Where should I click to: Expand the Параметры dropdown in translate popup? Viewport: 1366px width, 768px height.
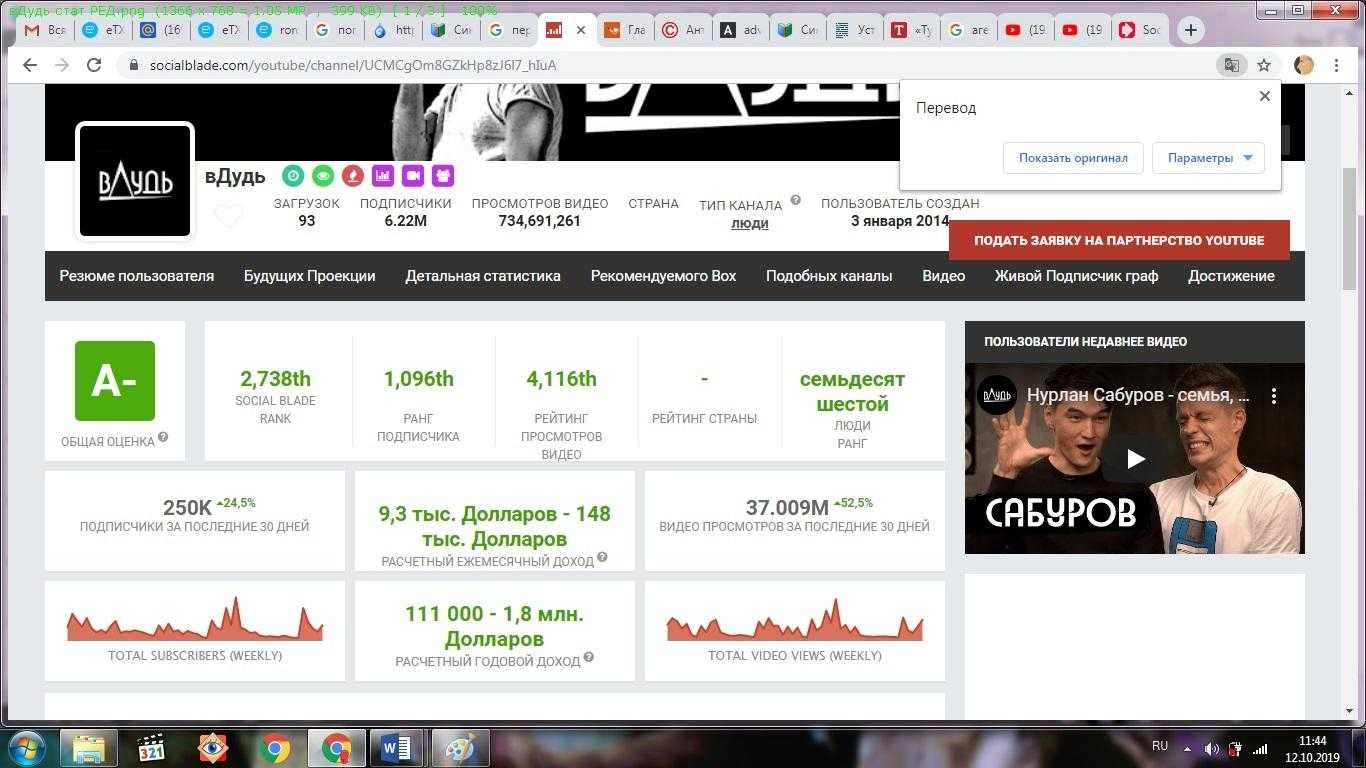(1208, 158)
